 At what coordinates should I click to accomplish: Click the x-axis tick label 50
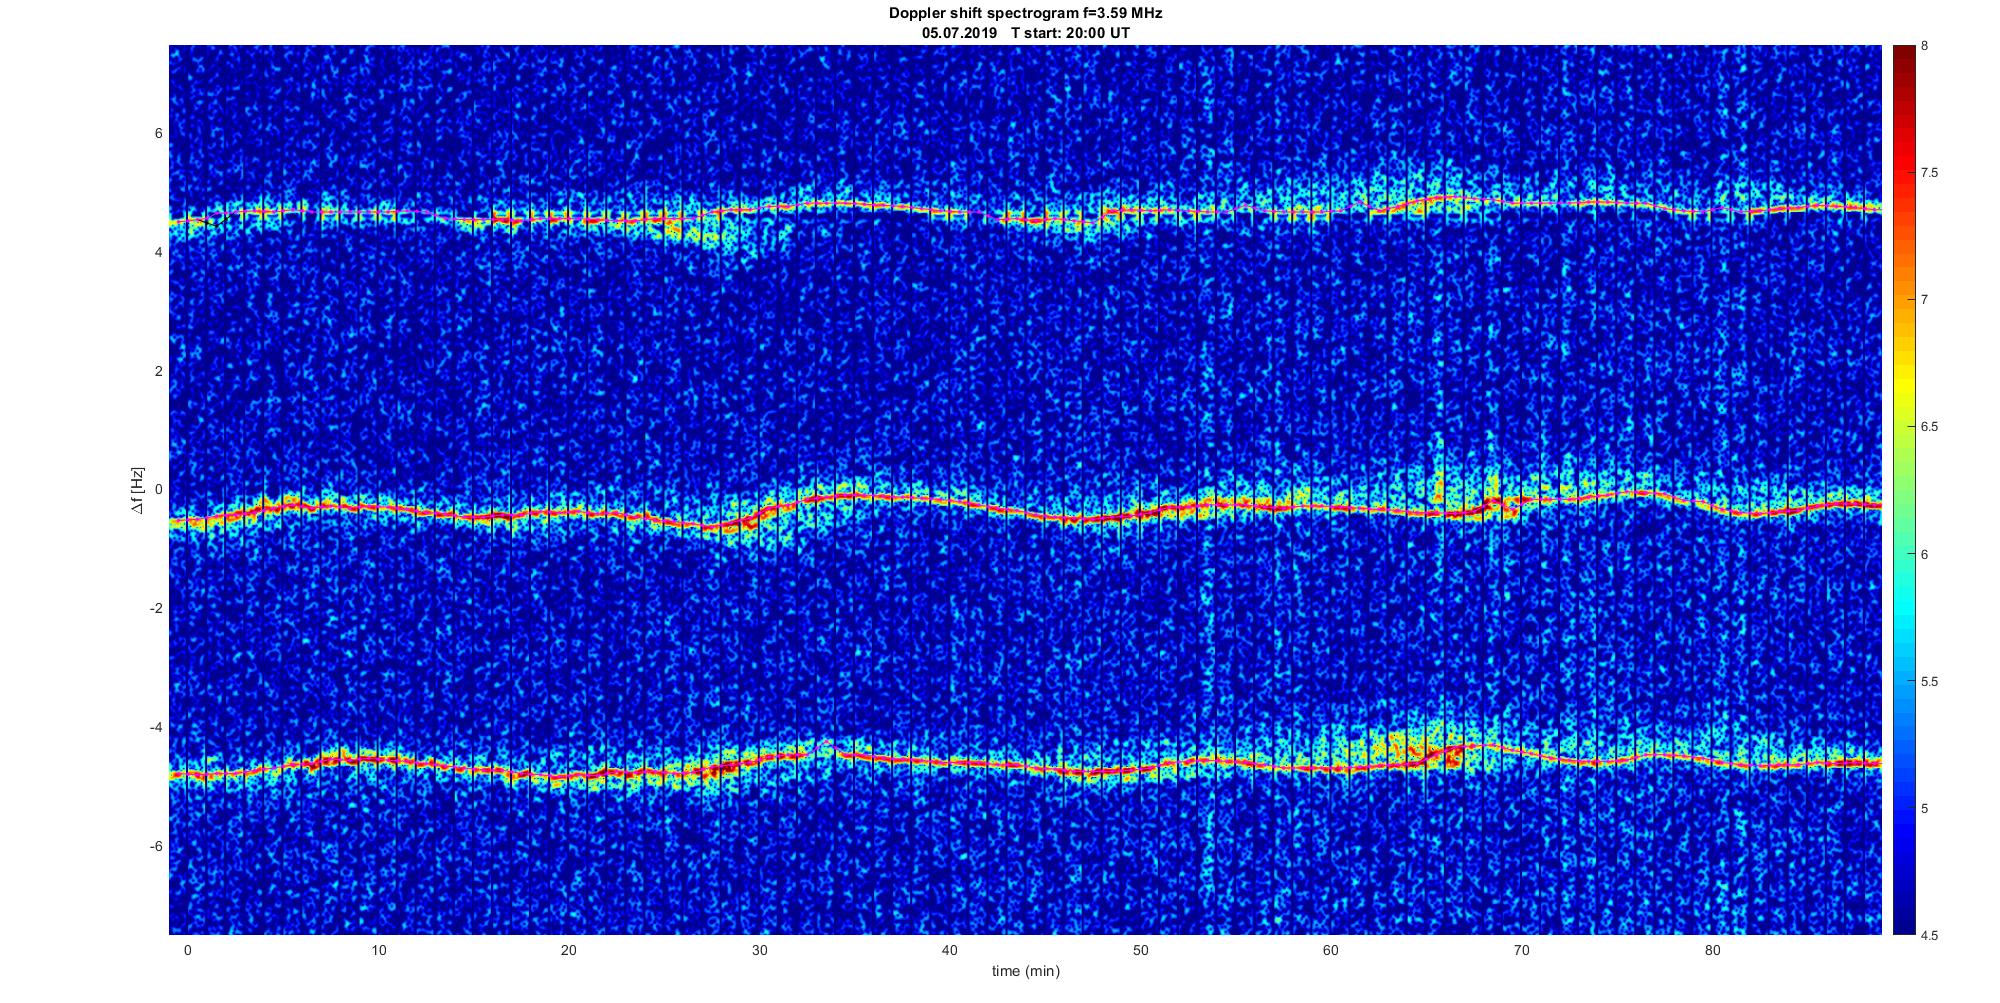pos(1140,950)
